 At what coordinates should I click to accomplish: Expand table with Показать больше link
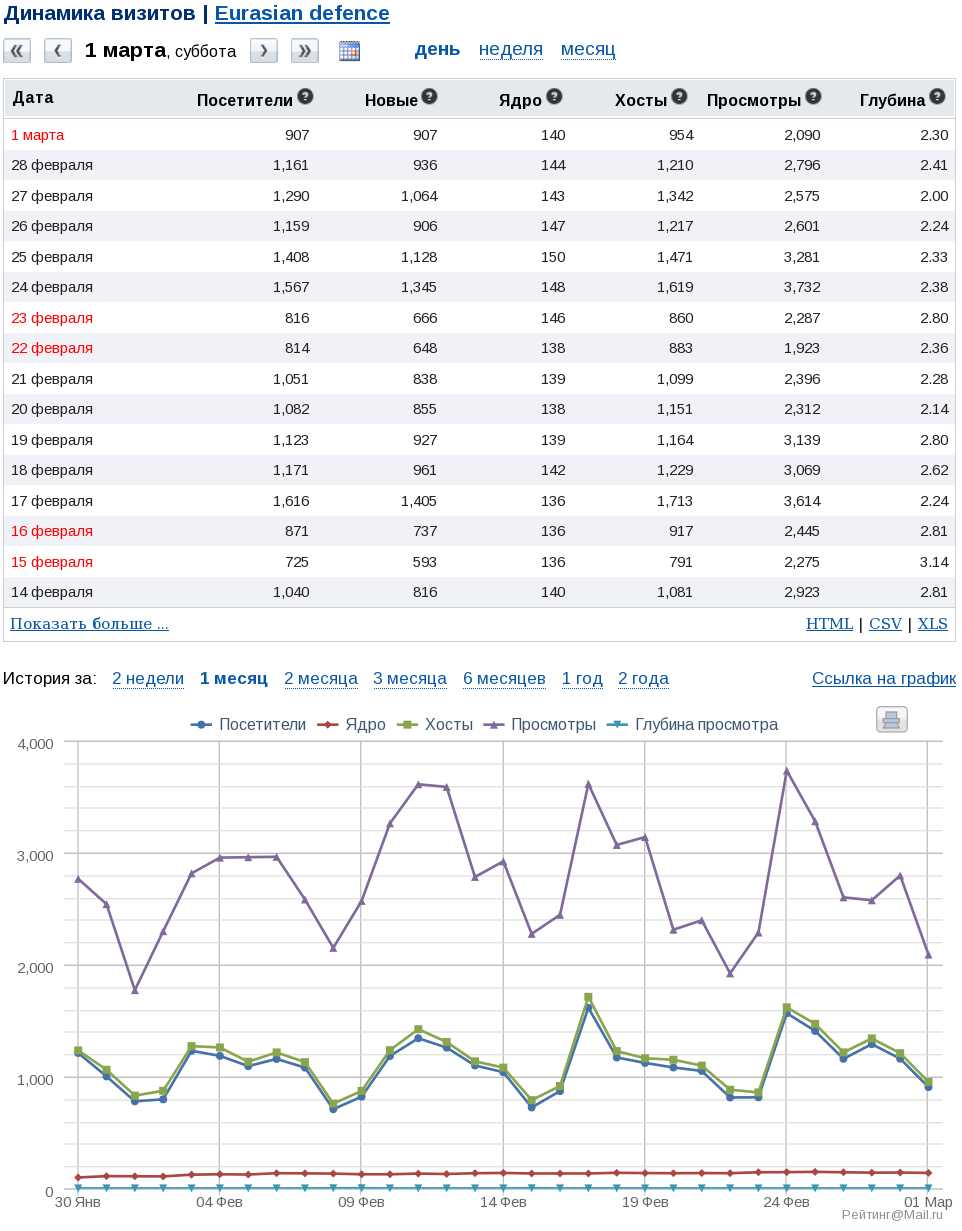coord(89,624)
